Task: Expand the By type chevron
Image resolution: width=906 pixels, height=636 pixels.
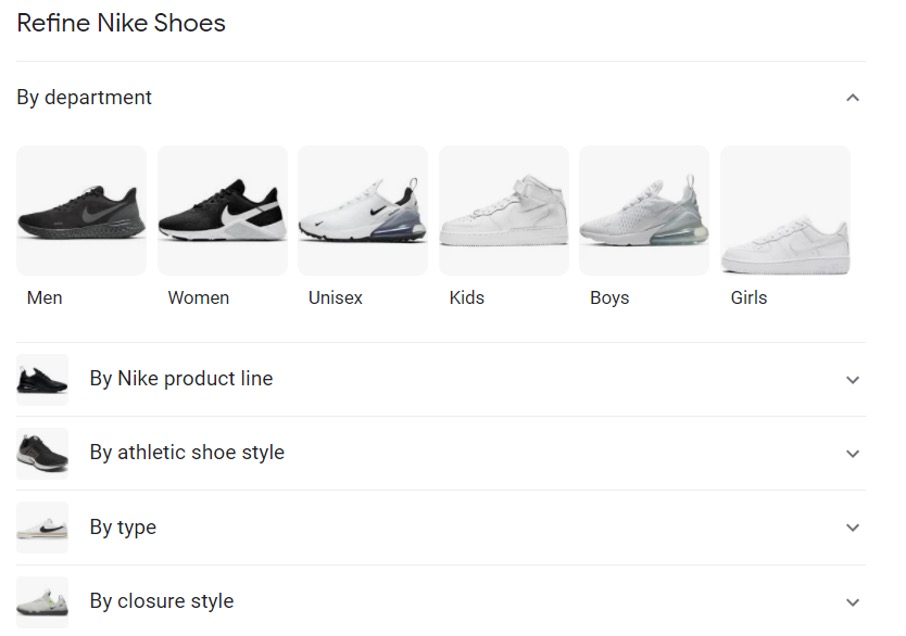Action: (852, 528)
